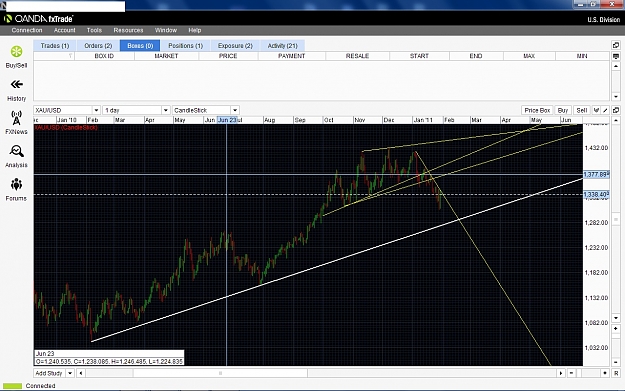Screen dimensions: 625x391
Task: Sort by BOX ID column header
Action: coord(104,56)
